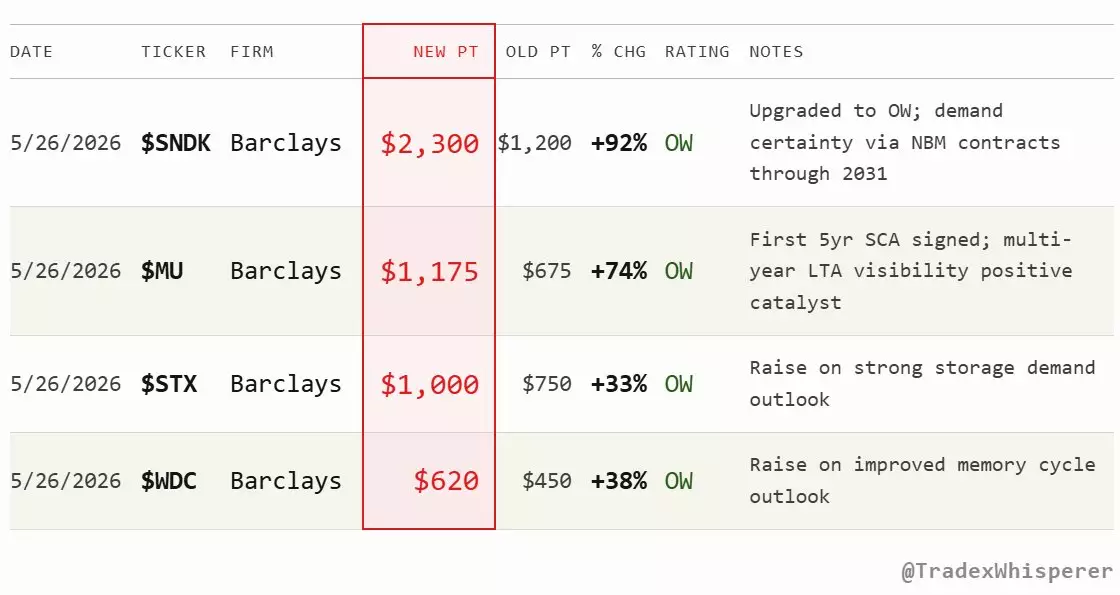Image resolution: width=1120 pixels, height=595 pixels.
Task: Click the $675 old price target
Action: tap(546, 271)
